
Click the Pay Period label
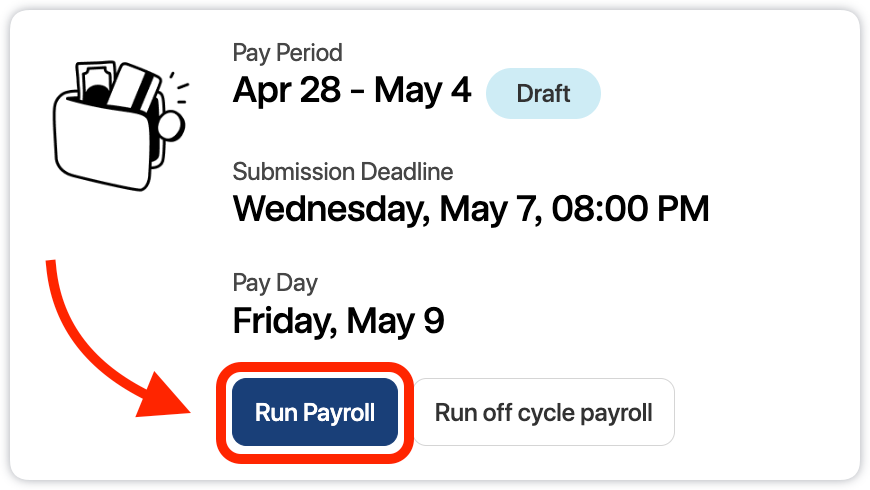pos(287,52)
